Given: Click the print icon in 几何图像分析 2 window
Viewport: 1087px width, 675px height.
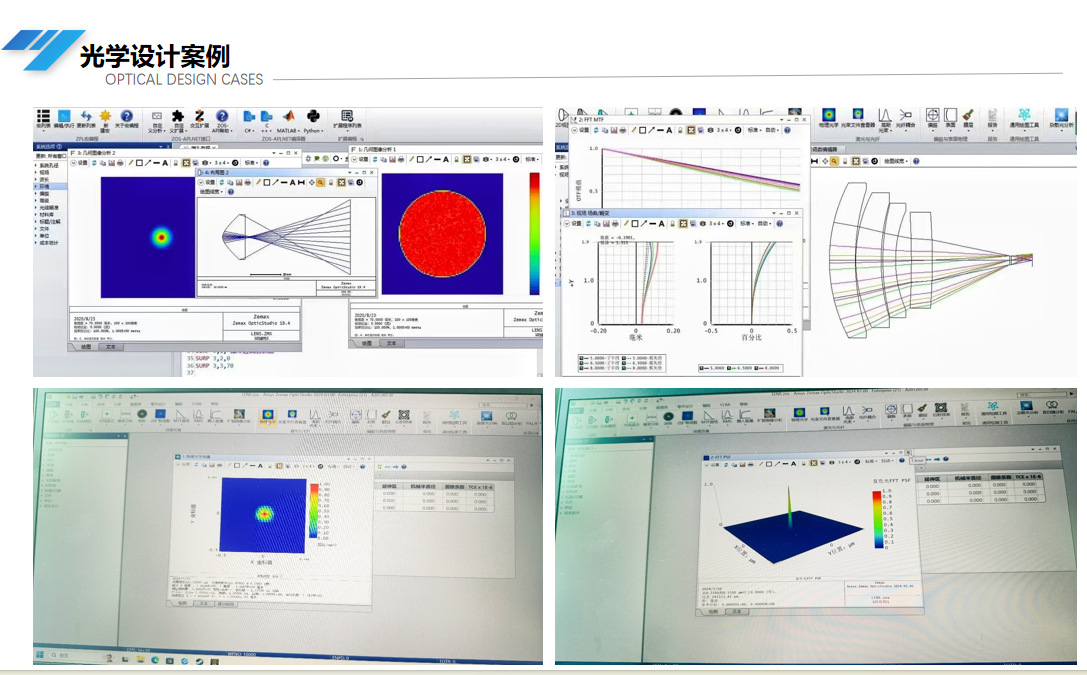Looking at the screenshot, I should (x=120, y=163).
